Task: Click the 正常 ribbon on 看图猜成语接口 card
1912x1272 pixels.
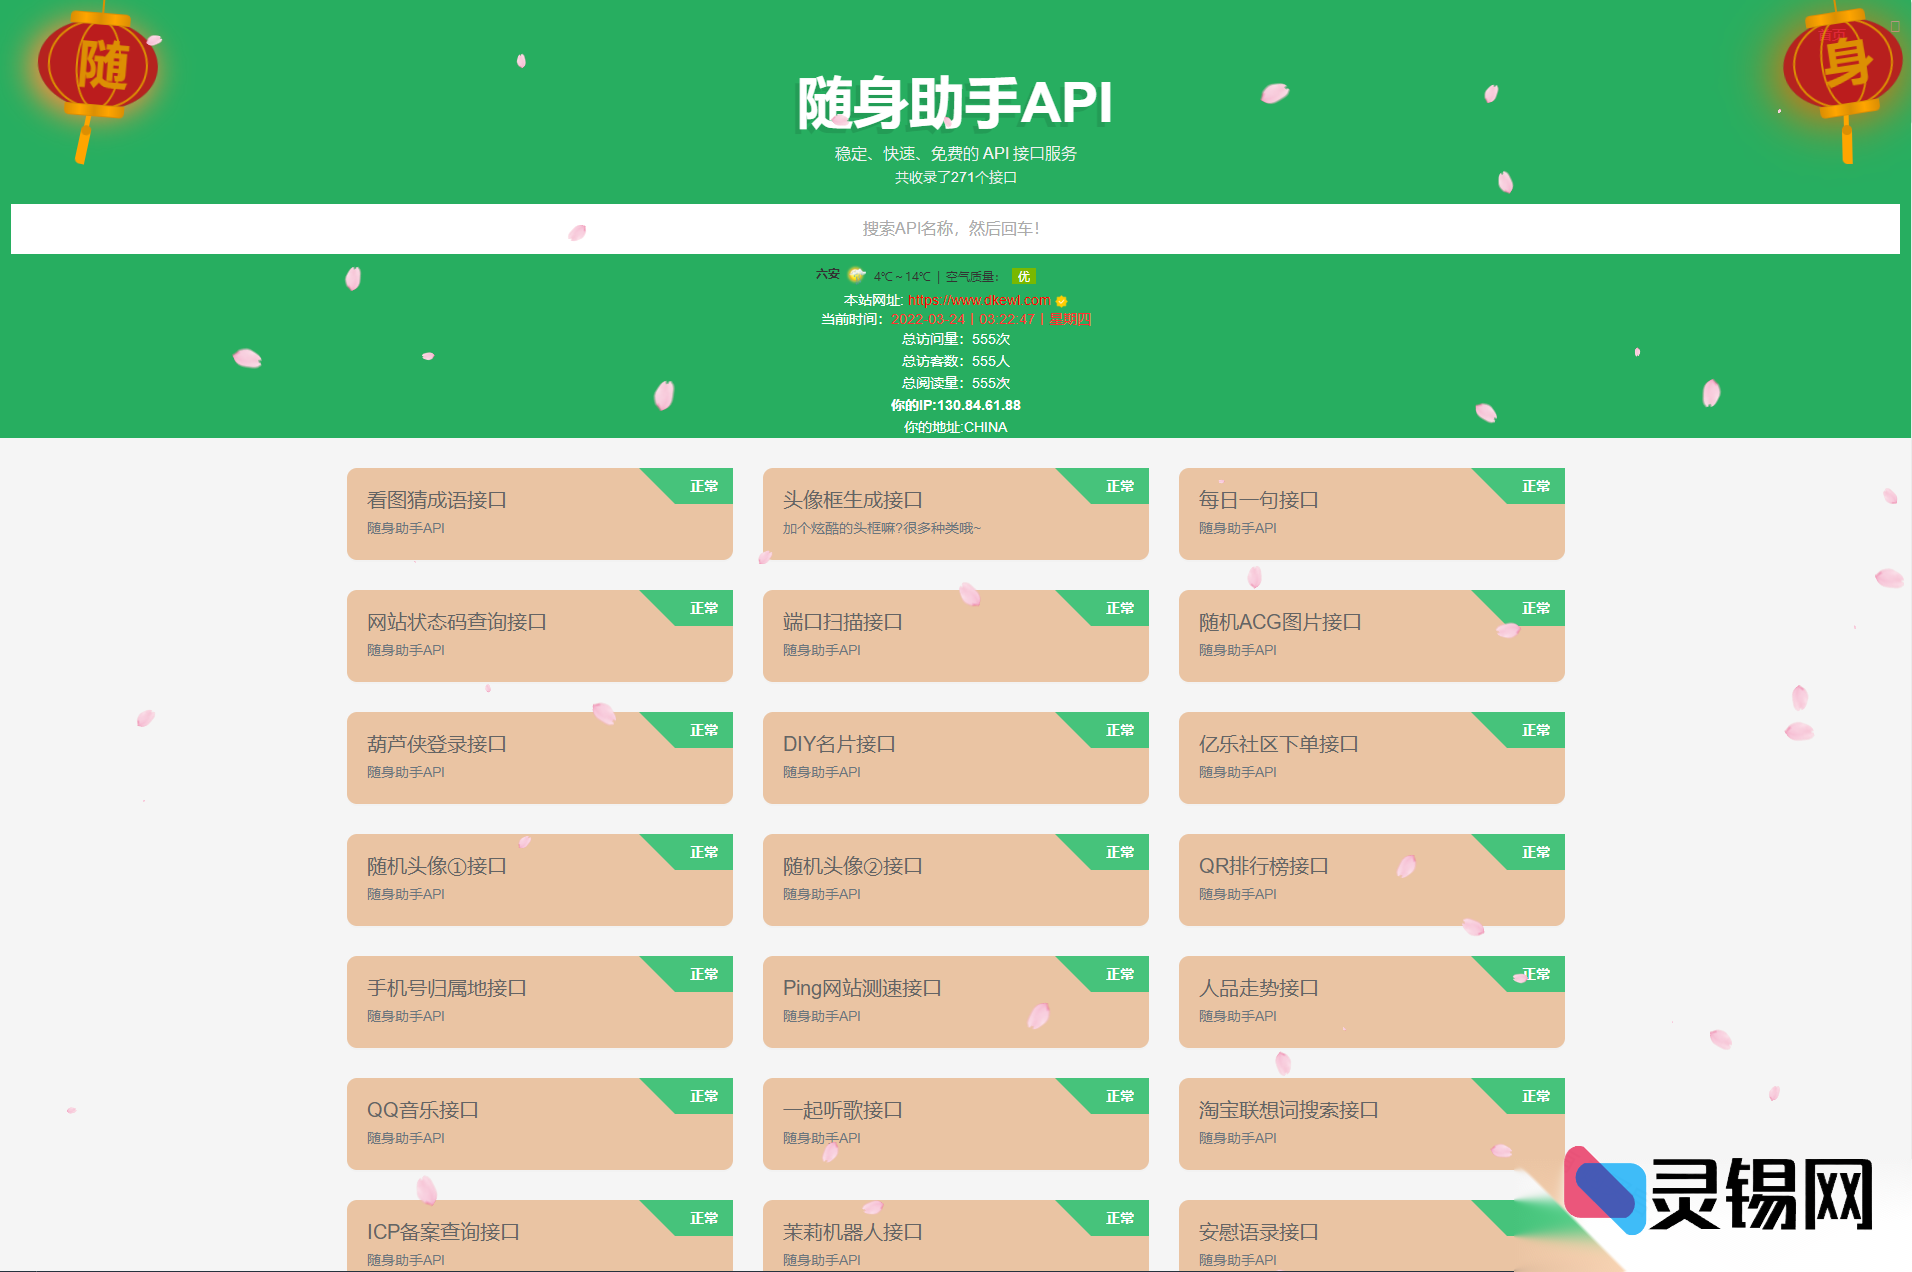Action: tap(703, 486)
